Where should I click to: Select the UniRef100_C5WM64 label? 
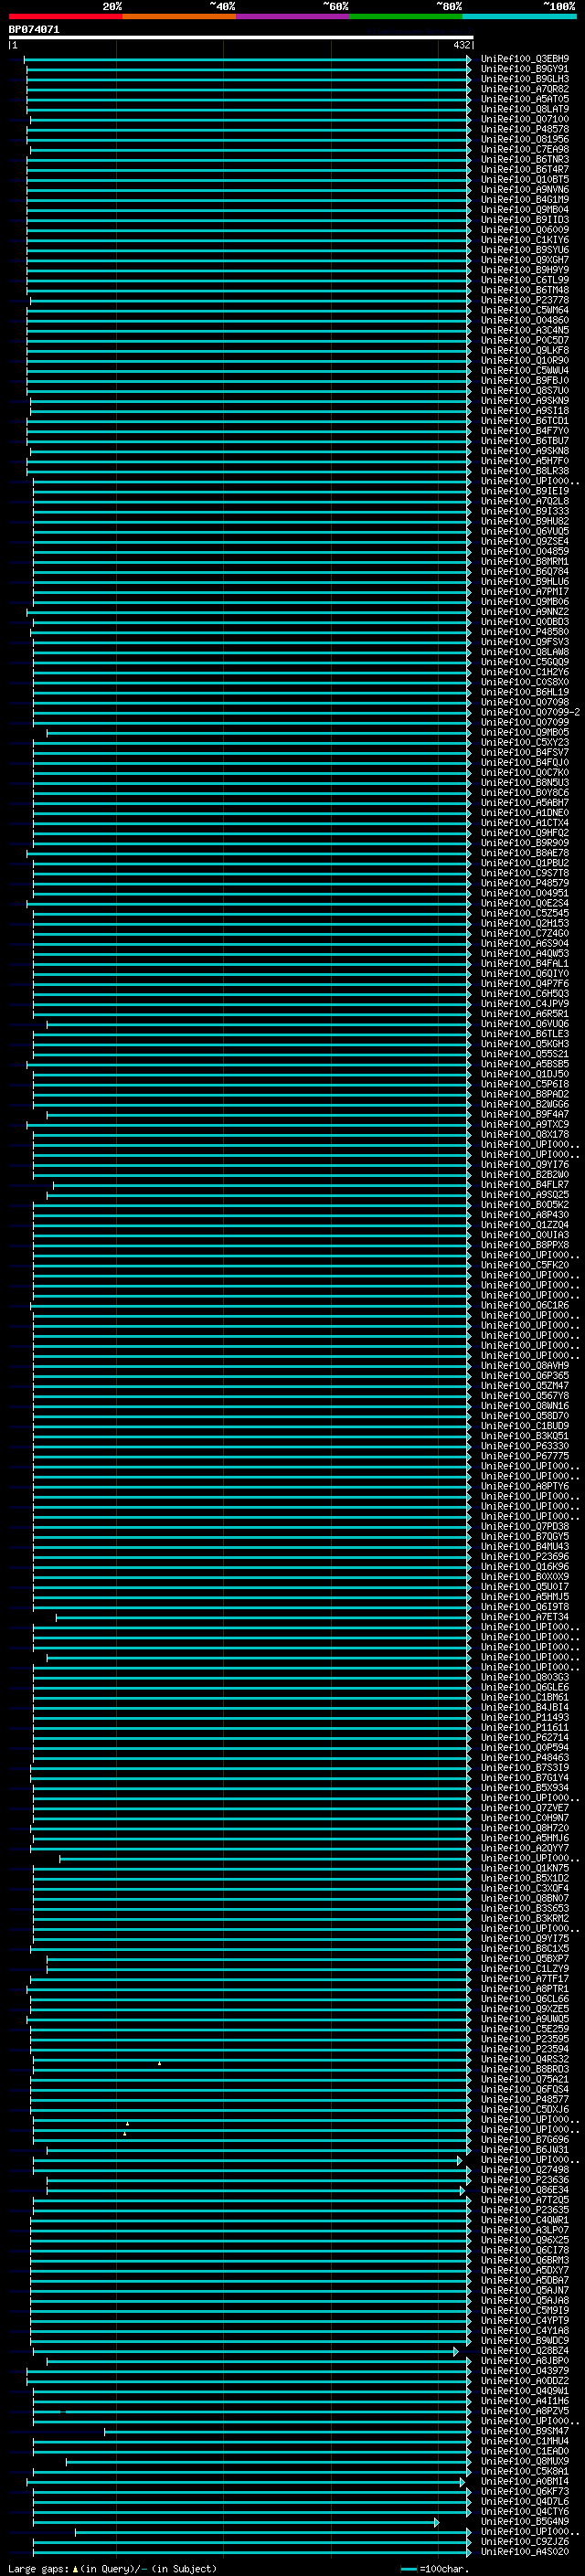click(x=524, y=310)
